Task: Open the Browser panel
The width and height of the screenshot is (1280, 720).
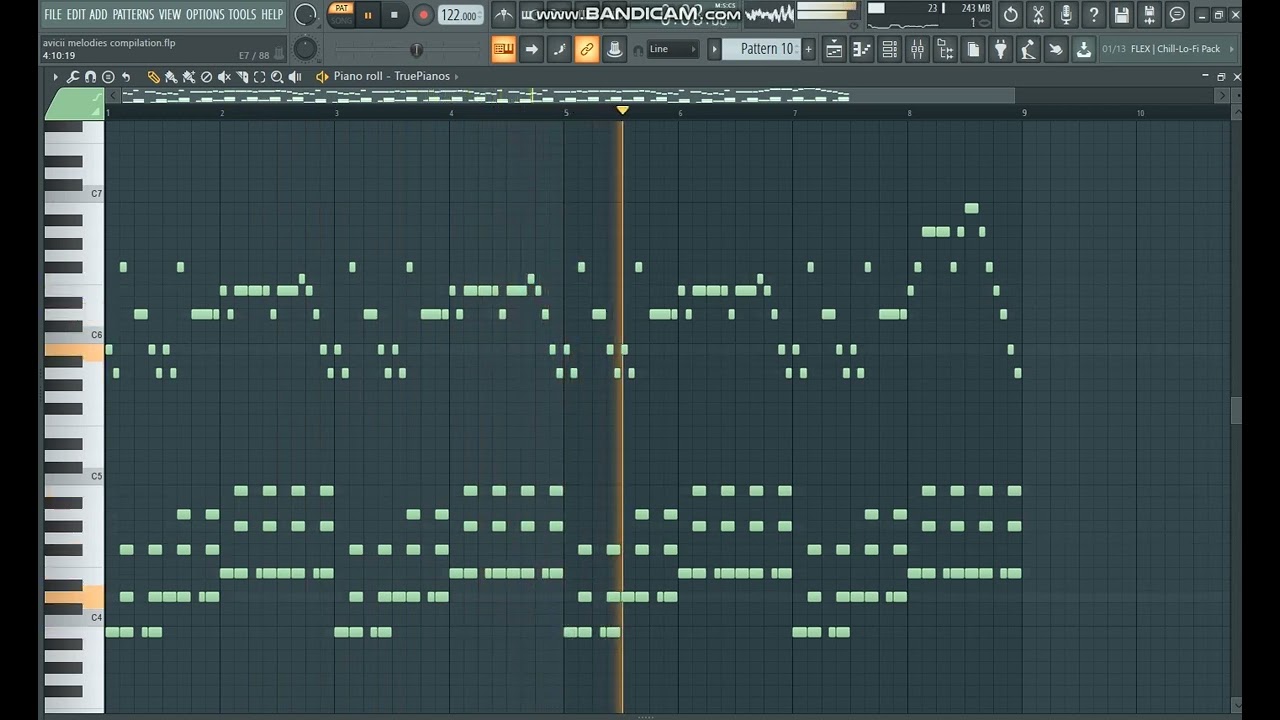Action: tap(944, 49)
